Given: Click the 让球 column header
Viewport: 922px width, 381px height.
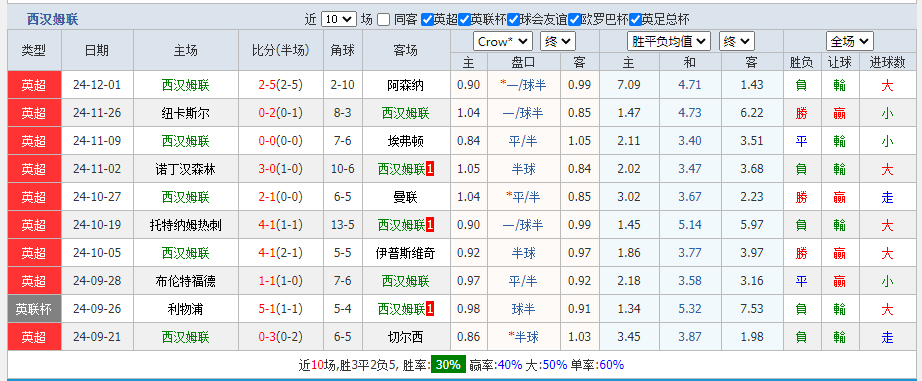Looking at the screenshot, I should (x=840, y=62).
